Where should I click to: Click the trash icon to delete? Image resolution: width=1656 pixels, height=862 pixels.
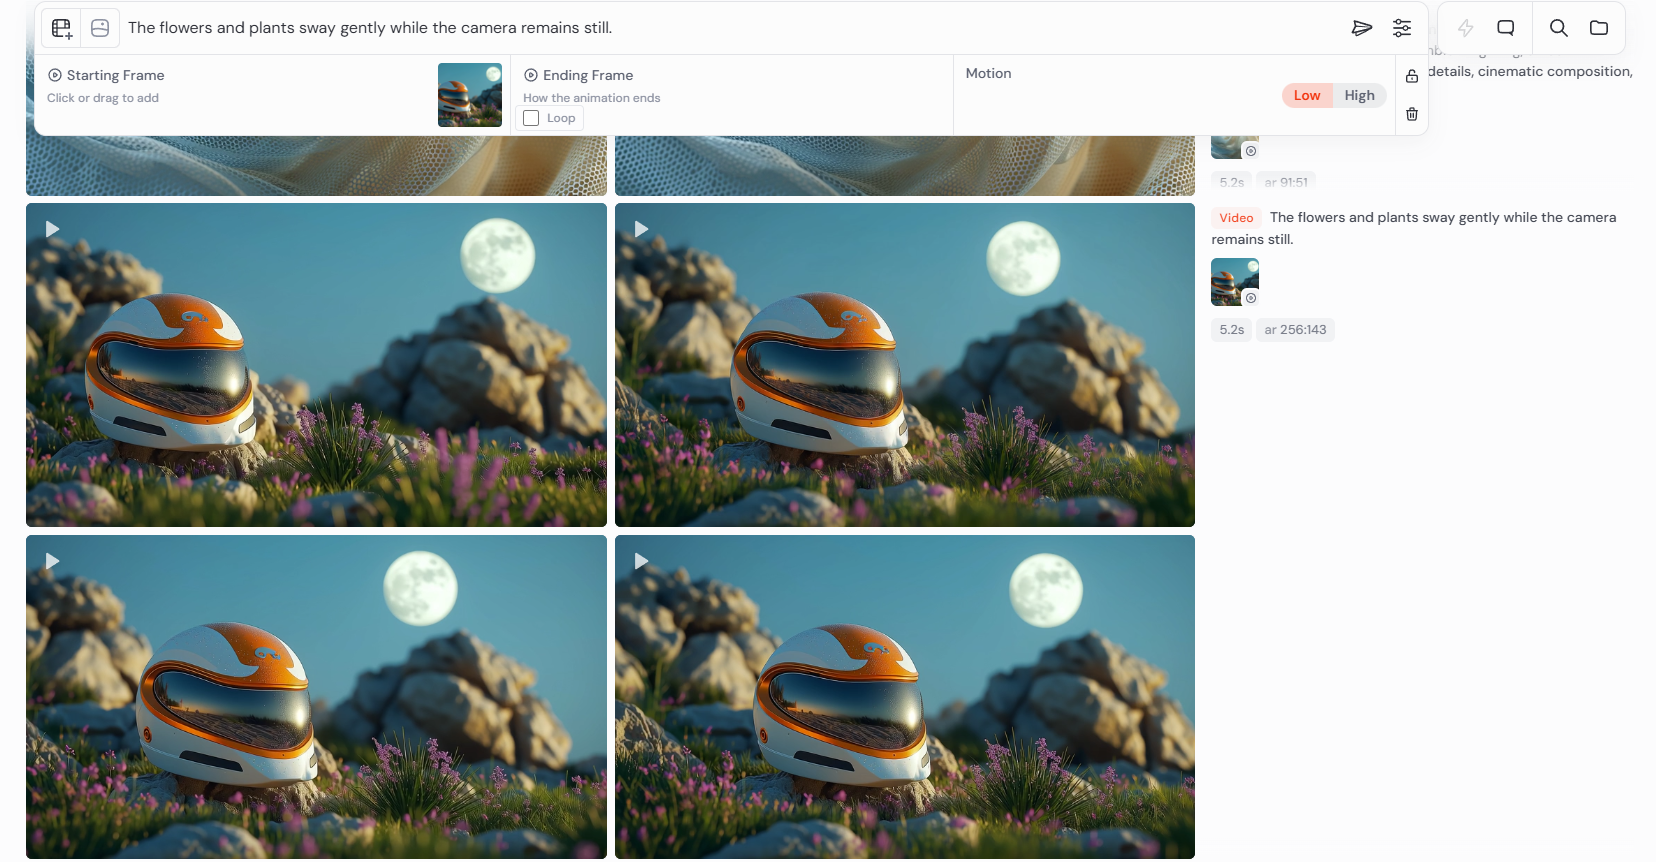click(x=1412, y=114)
